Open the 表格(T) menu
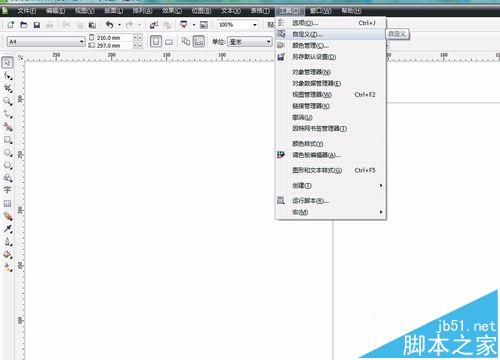500x360 pixels. [x=260, y=11]
